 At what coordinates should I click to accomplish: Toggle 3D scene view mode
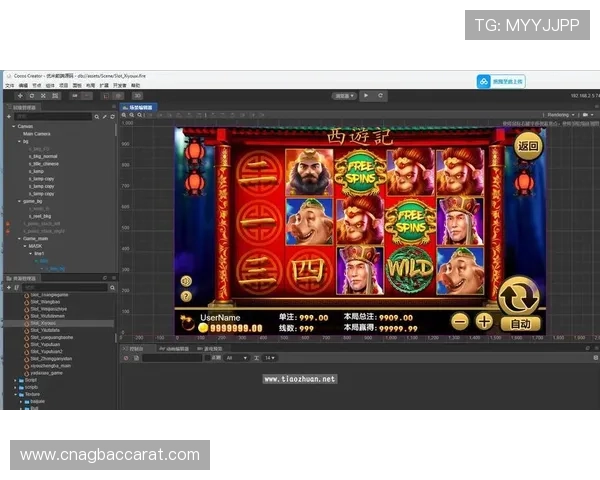(137, 96)
